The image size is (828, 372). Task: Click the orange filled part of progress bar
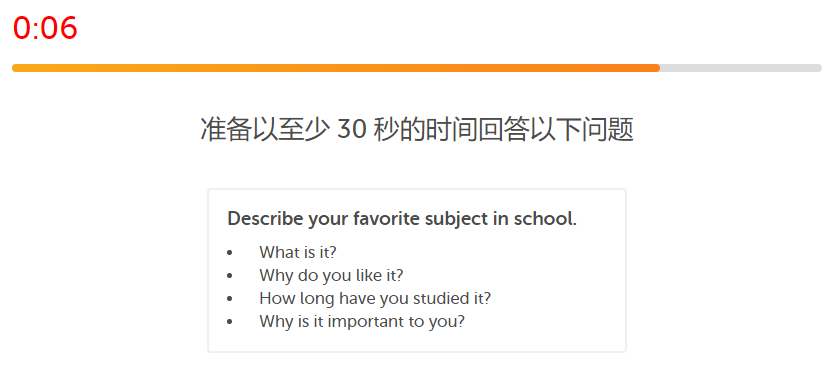tap(336, 68)
